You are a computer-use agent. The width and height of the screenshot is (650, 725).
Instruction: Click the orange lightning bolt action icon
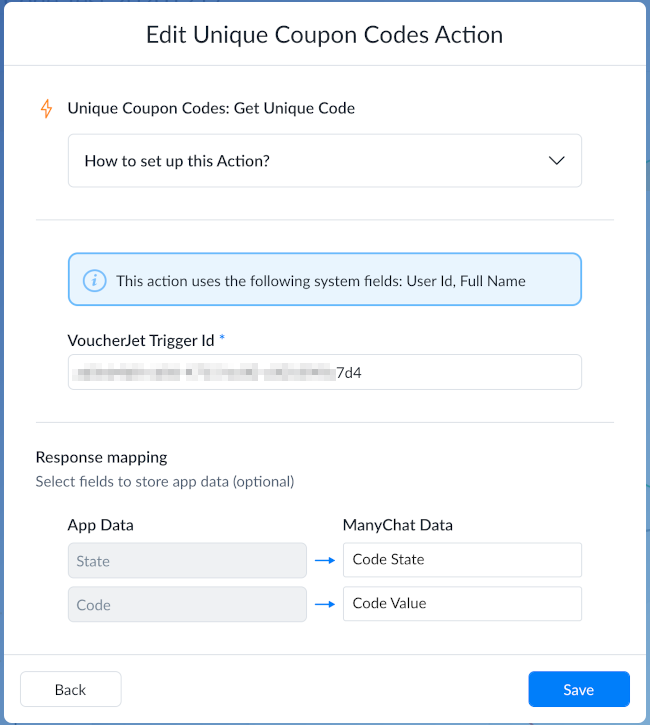46,109
